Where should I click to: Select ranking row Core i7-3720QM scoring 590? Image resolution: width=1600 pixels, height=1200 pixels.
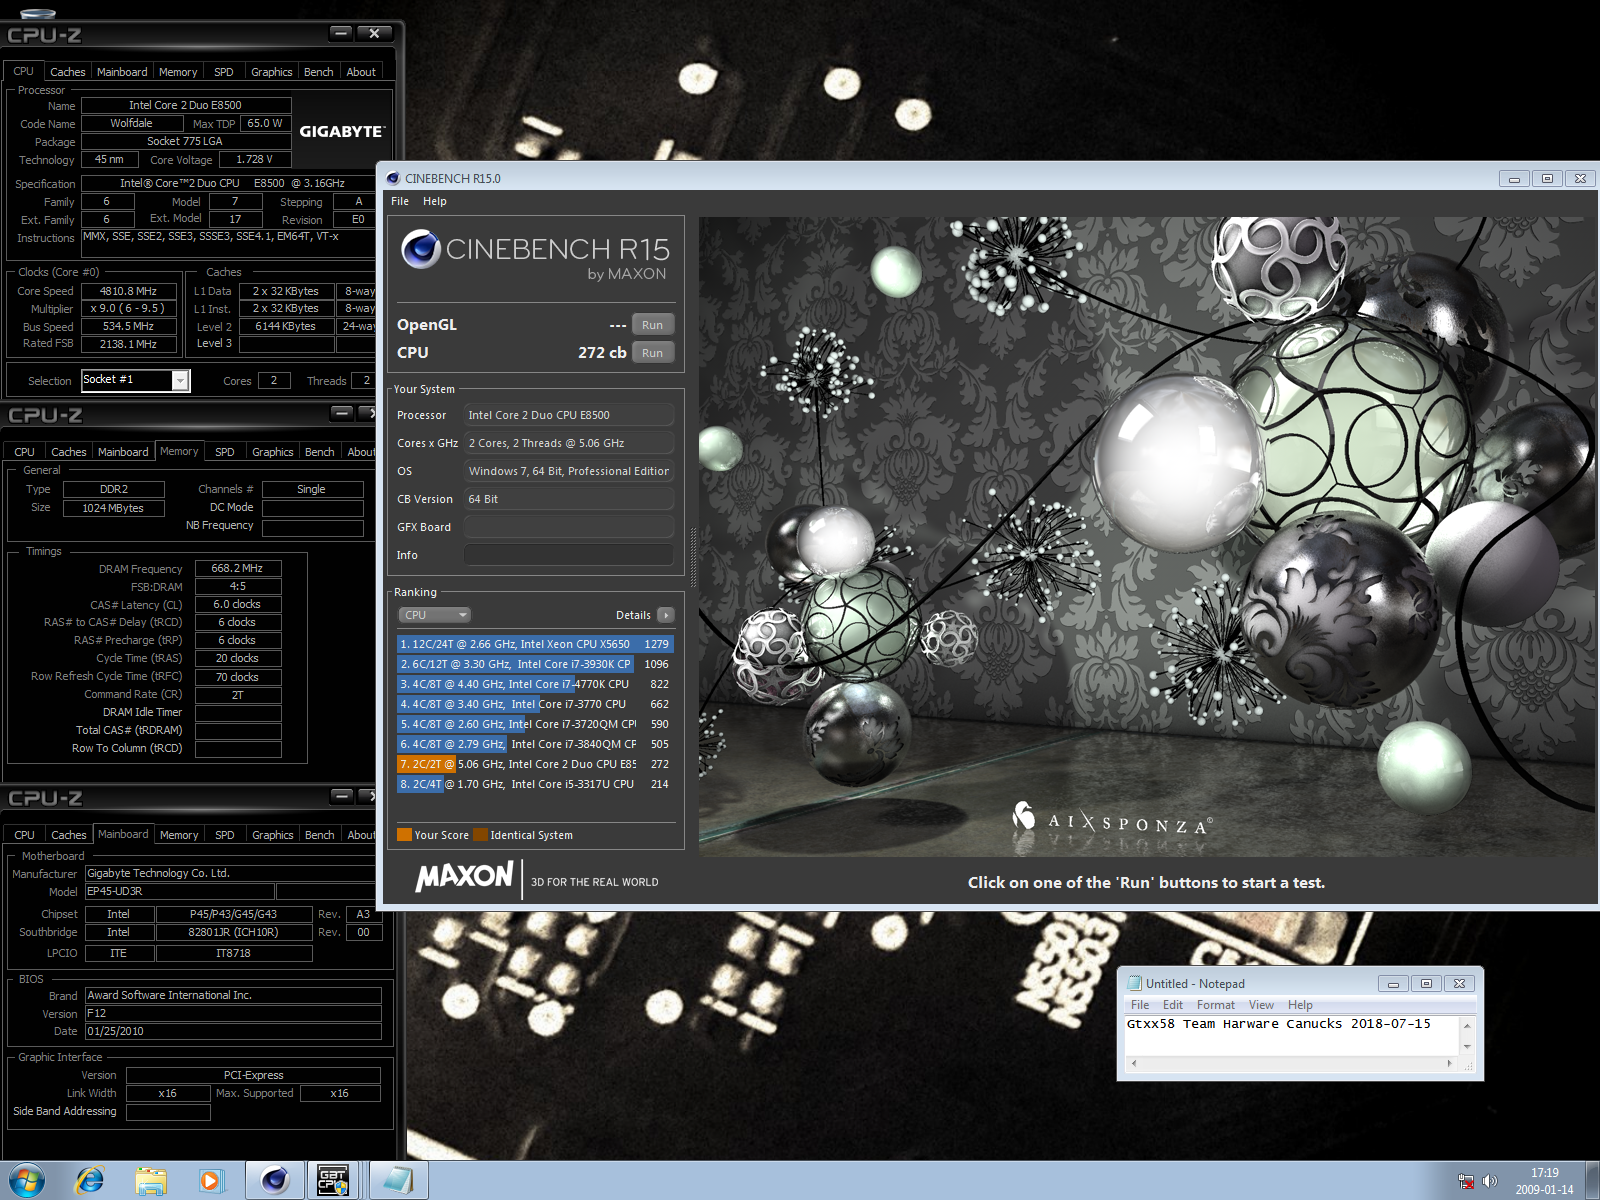click(x=535, y=724)
